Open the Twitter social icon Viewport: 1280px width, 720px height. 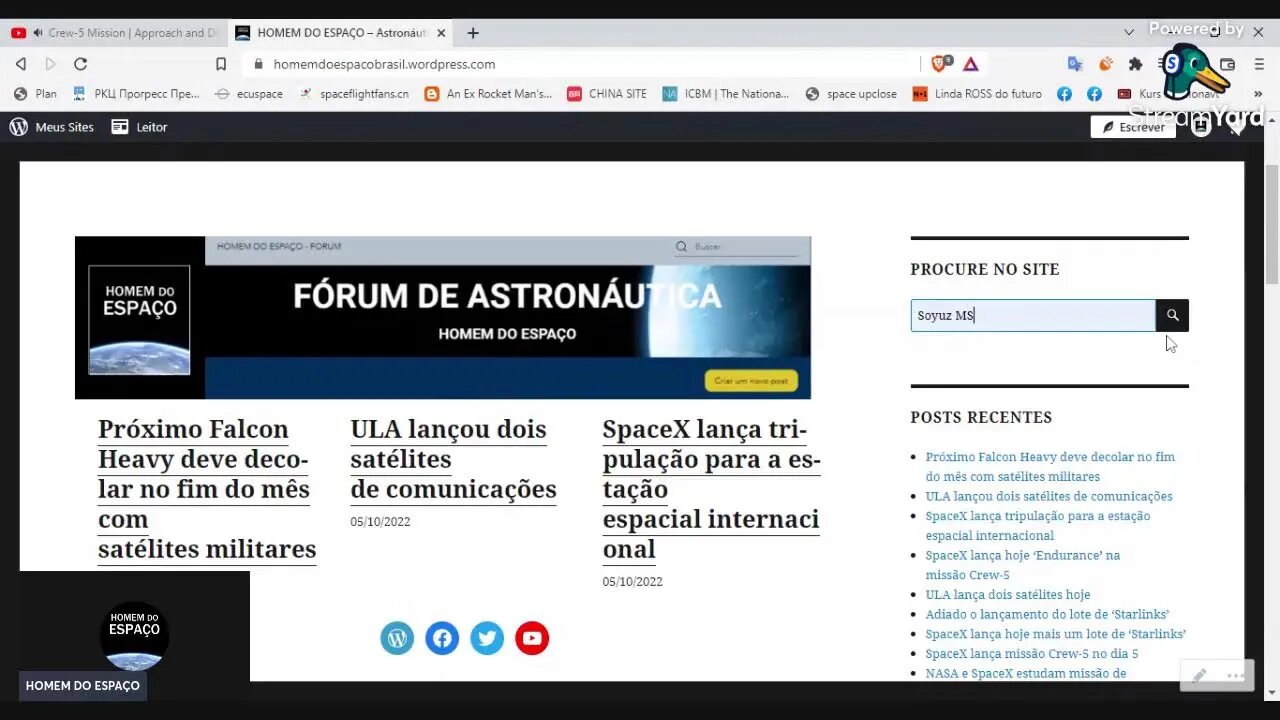(x=487, y=638)
